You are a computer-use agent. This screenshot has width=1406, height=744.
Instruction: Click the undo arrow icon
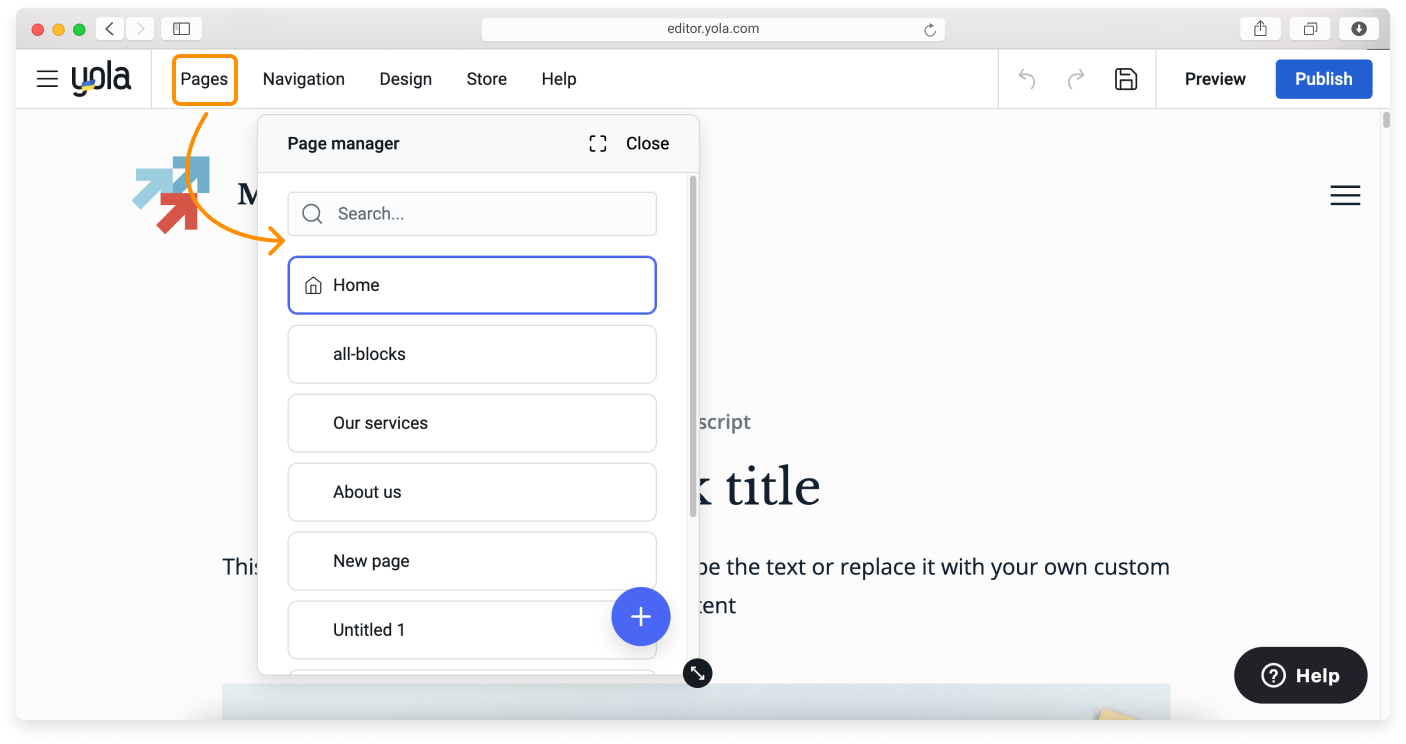coord(1027,79)
